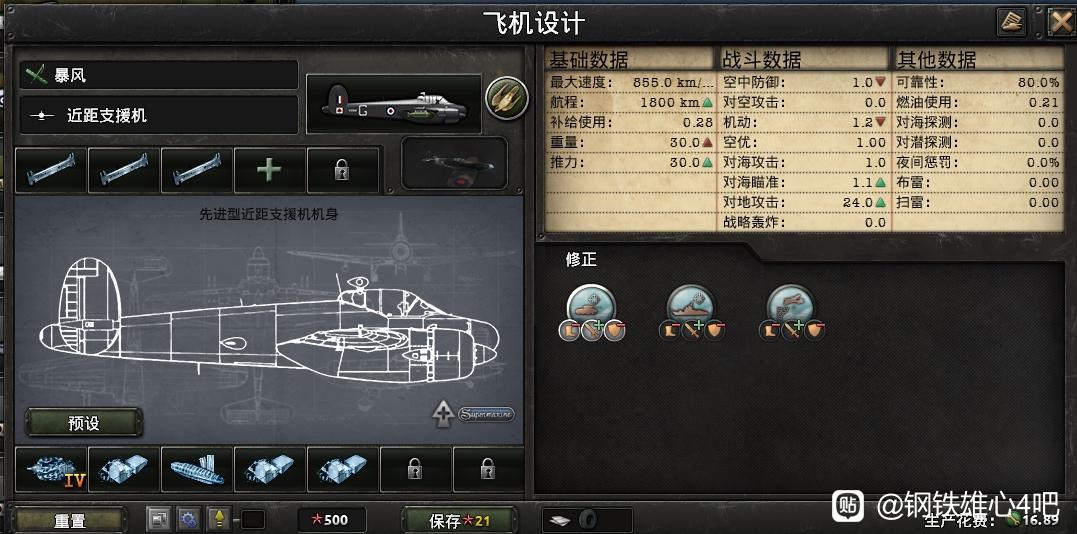Edit the aircraft name field 暴风
Screen dimensions: 1077x534
(x=159, y=75)
